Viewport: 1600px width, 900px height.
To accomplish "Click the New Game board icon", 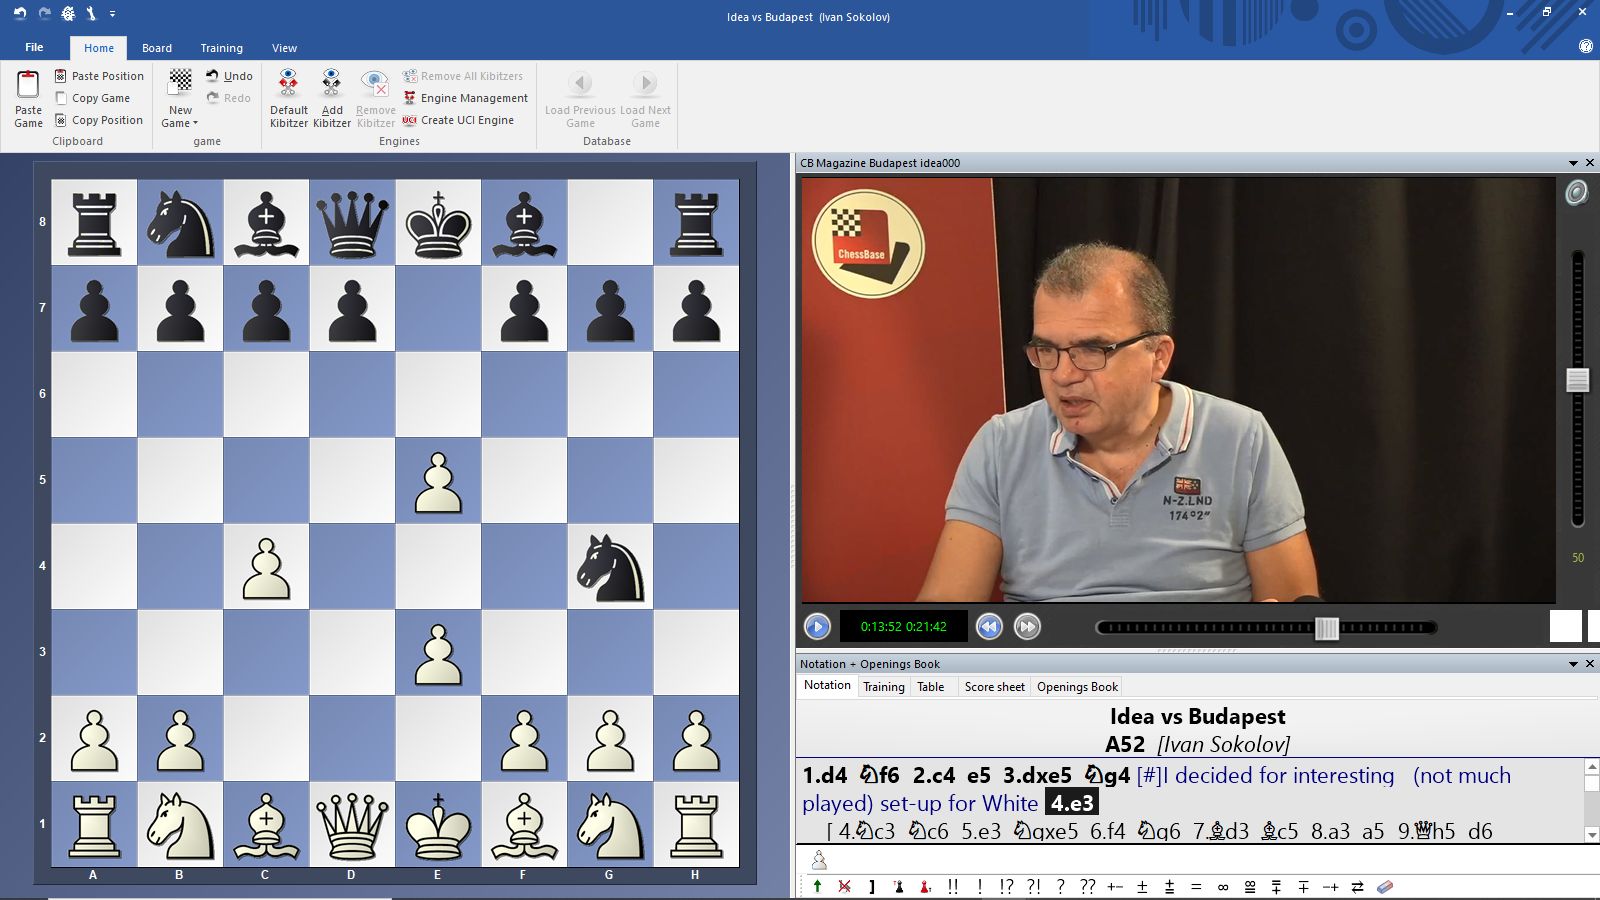I will [180, 82].
